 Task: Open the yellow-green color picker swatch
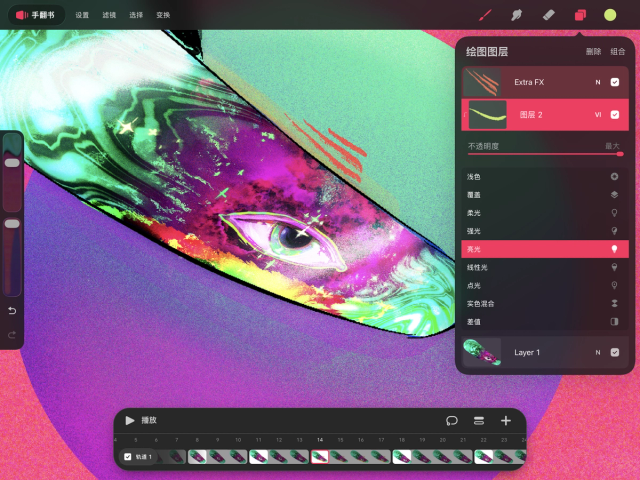coord(610,15)
